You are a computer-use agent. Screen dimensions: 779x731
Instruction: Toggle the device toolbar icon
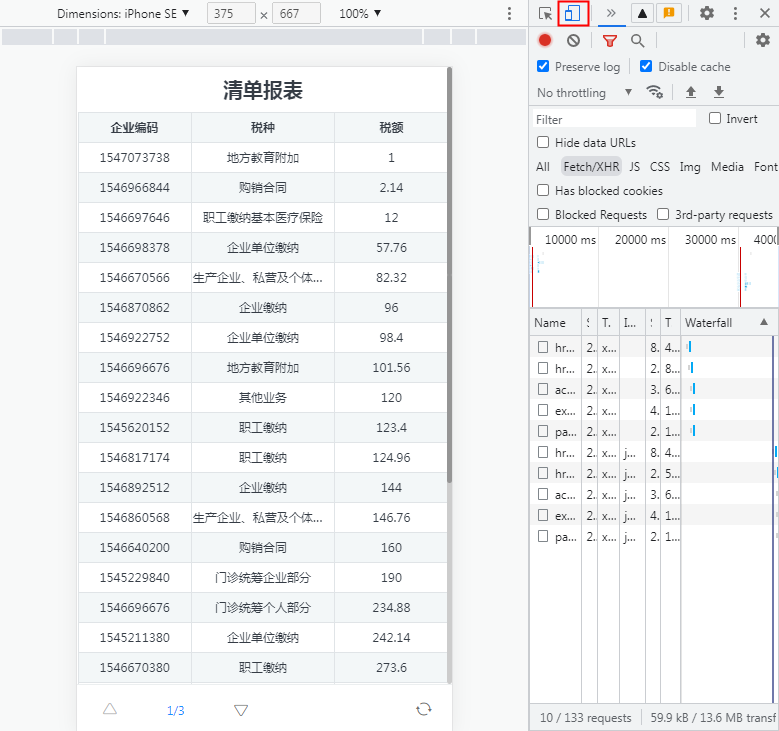point(573,14)
